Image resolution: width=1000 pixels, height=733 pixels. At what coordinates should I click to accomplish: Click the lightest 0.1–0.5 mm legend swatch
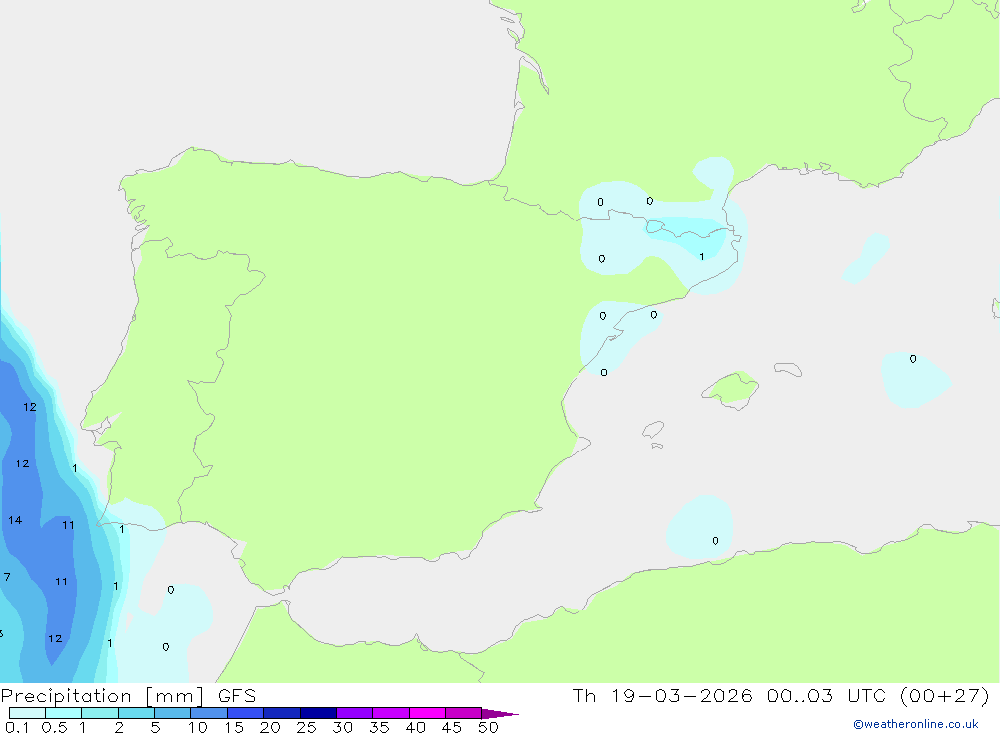coord(27,713)
